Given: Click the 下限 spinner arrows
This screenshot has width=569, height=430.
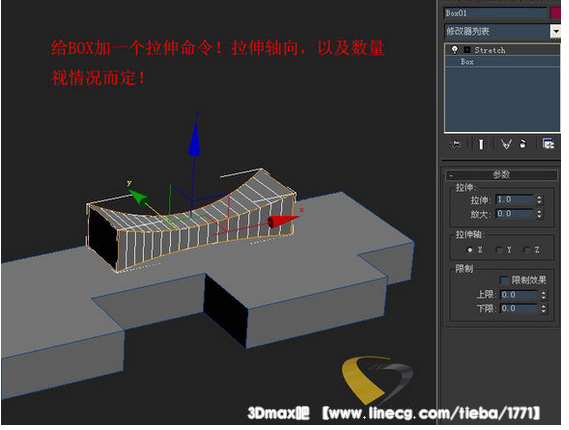Looking at the screenshot, I should pyautogui.click(x=543, y=308).
